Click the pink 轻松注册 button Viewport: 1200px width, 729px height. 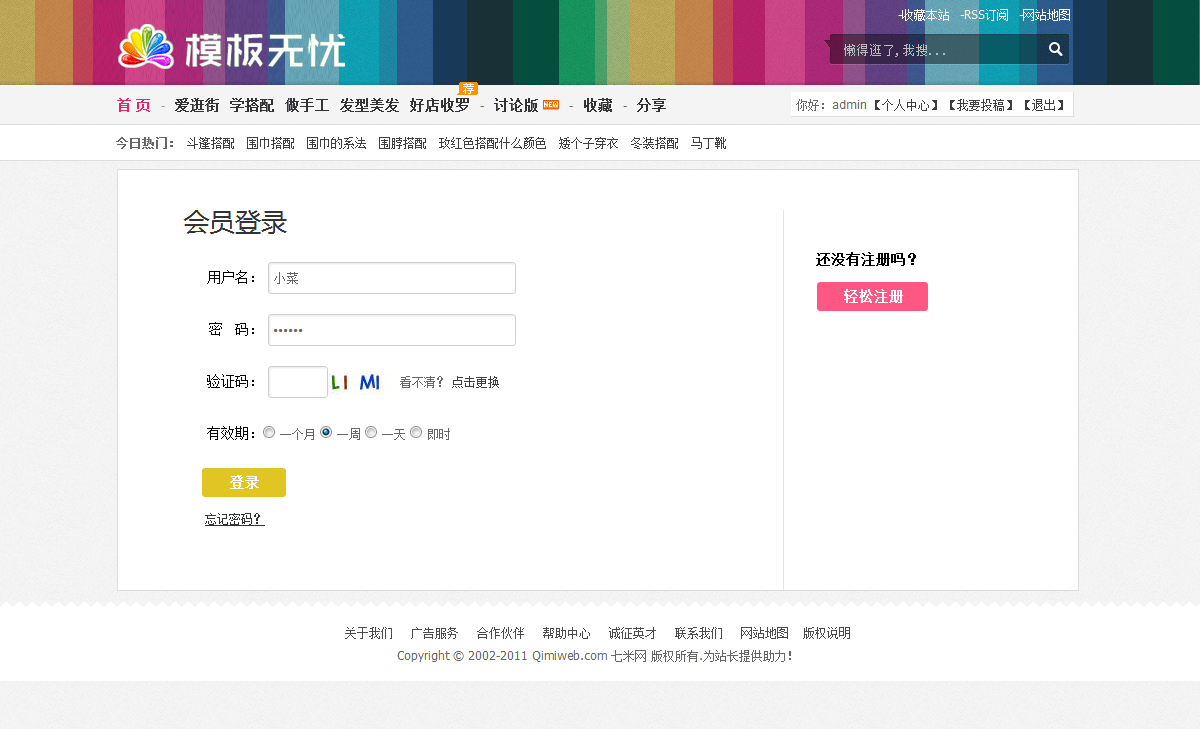(872, 297)
